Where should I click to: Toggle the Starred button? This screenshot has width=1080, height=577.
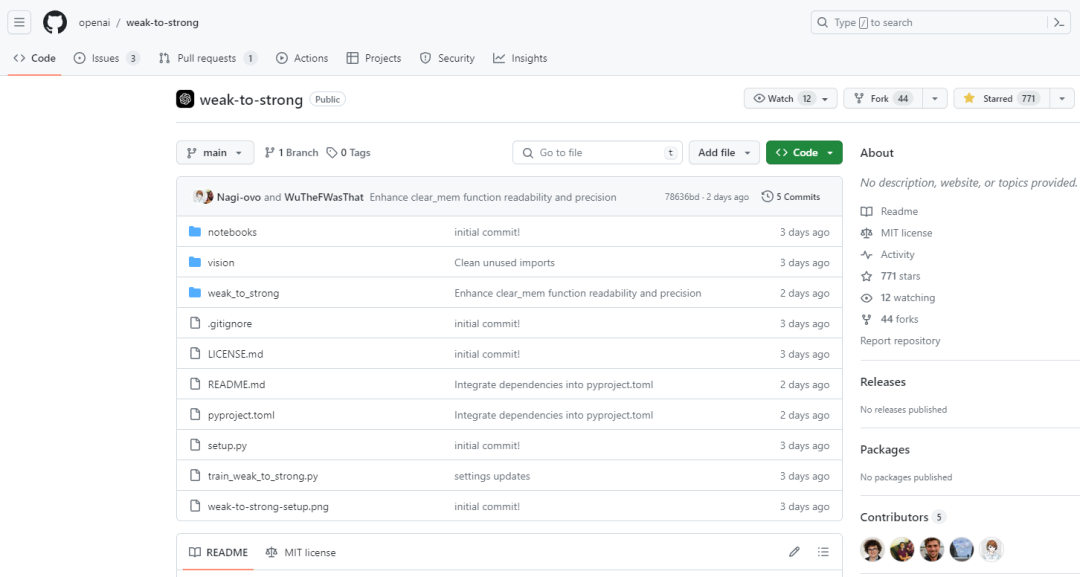pyautogui.click(x=999, y=99)
